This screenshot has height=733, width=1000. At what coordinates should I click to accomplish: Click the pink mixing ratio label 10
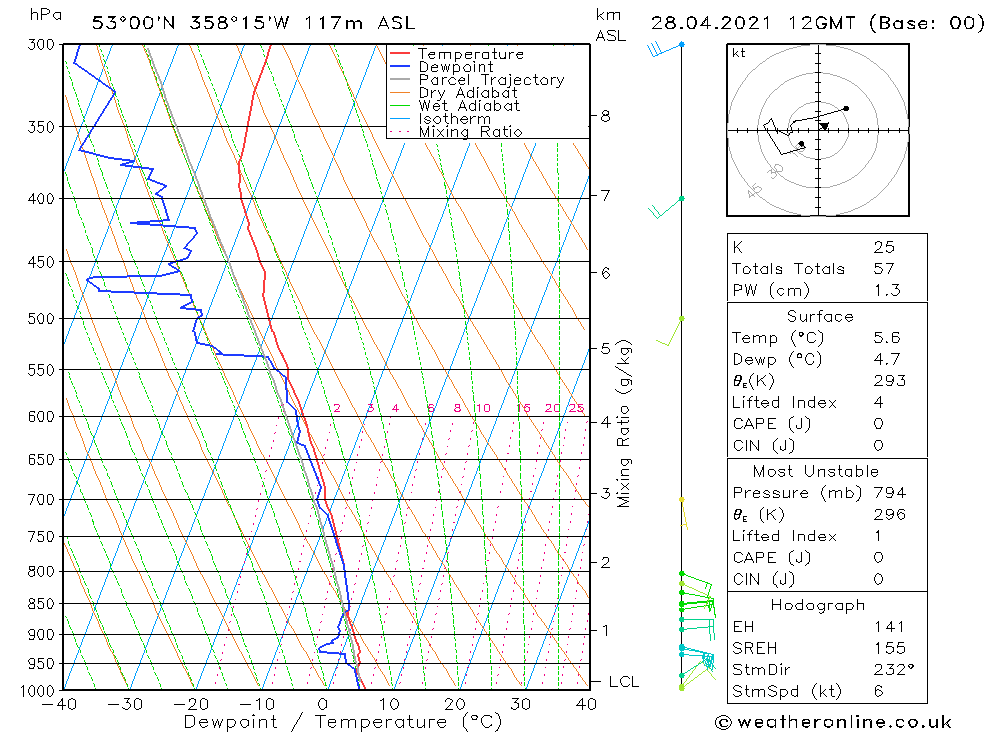pyautogui.click(x=483, y=408)
